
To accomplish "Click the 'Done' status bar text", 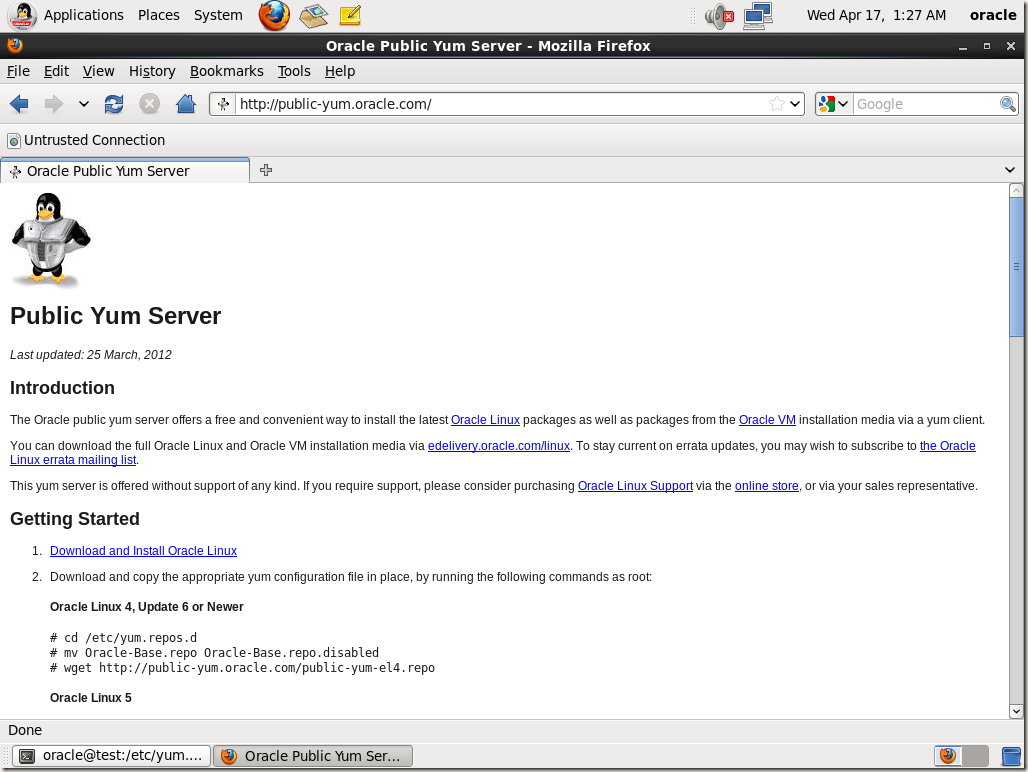I will click(x=25, y=730).
